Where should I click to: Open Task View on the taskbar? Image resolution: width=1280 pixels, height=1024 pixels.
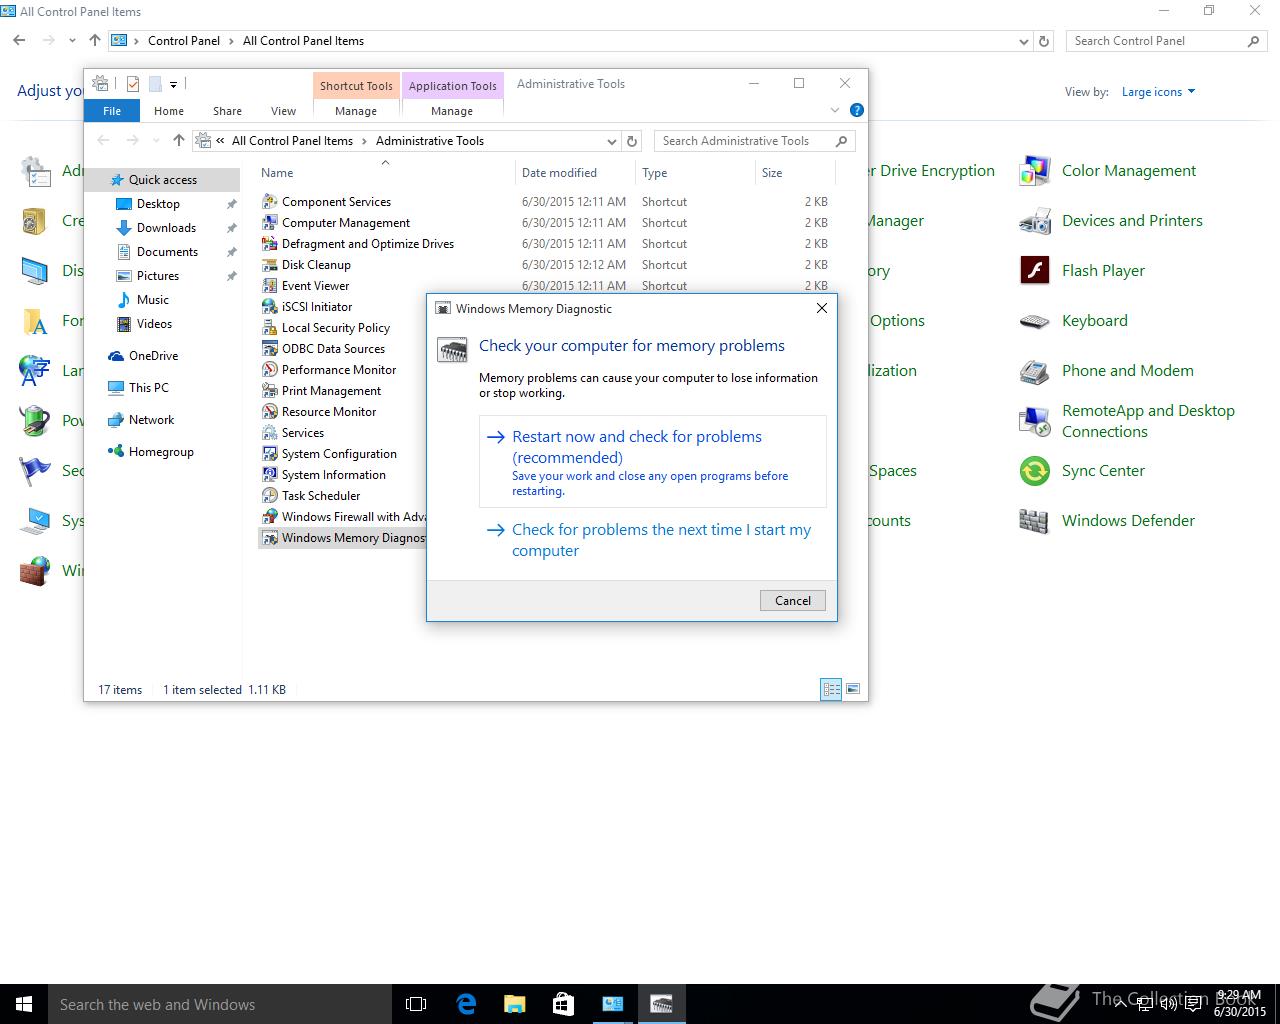coord(416,1004)
